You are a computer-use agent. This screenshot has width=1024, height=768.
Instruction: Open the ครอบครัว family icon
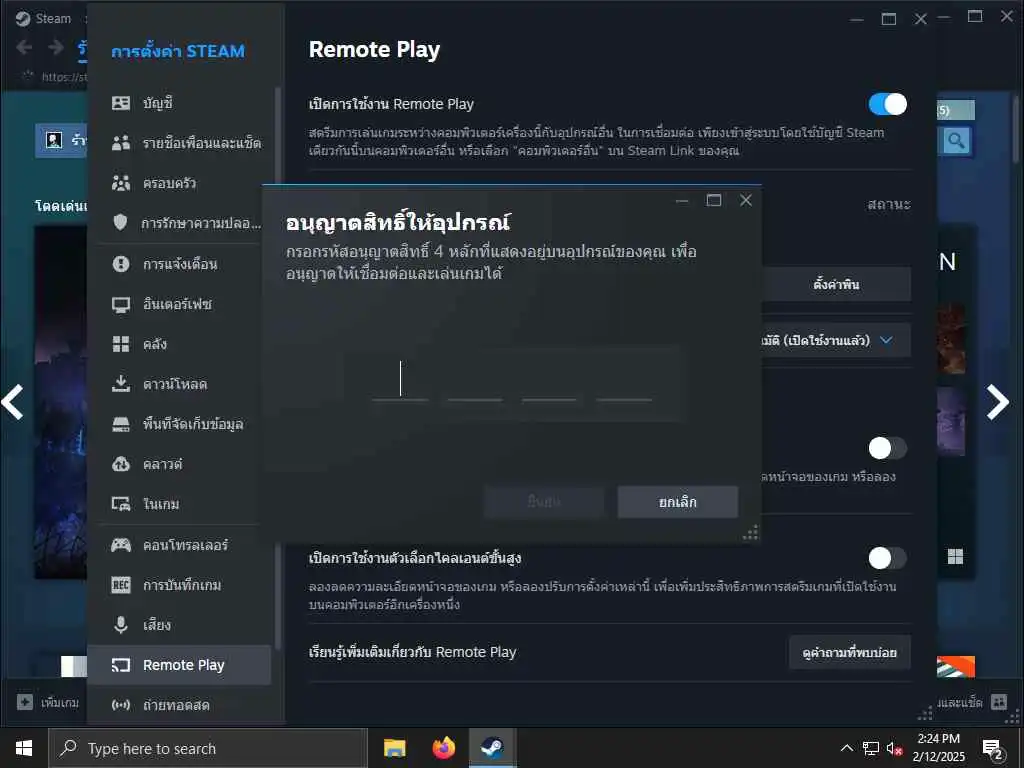pyautogui.click(x=121, y=183)
